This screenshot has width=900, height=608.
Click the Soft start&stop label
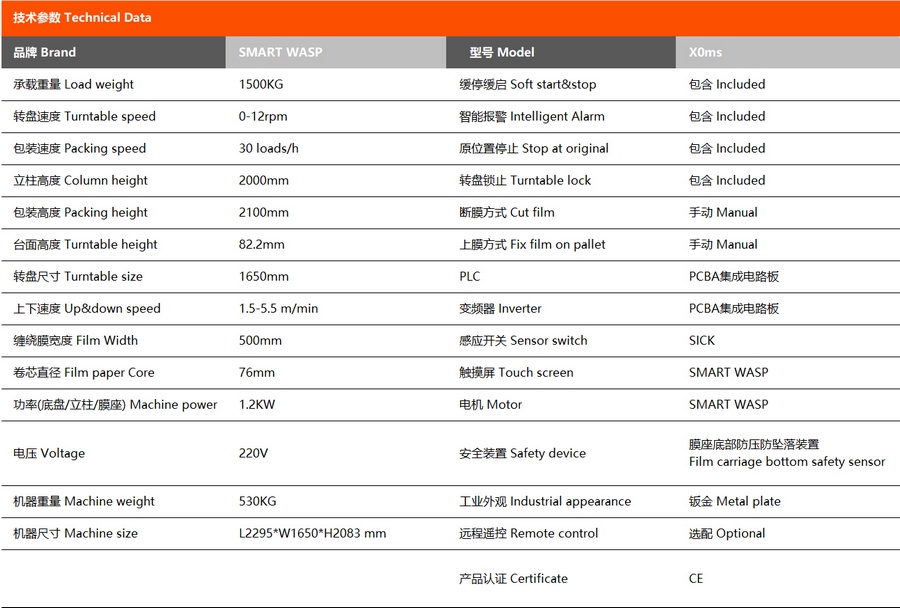527,85
